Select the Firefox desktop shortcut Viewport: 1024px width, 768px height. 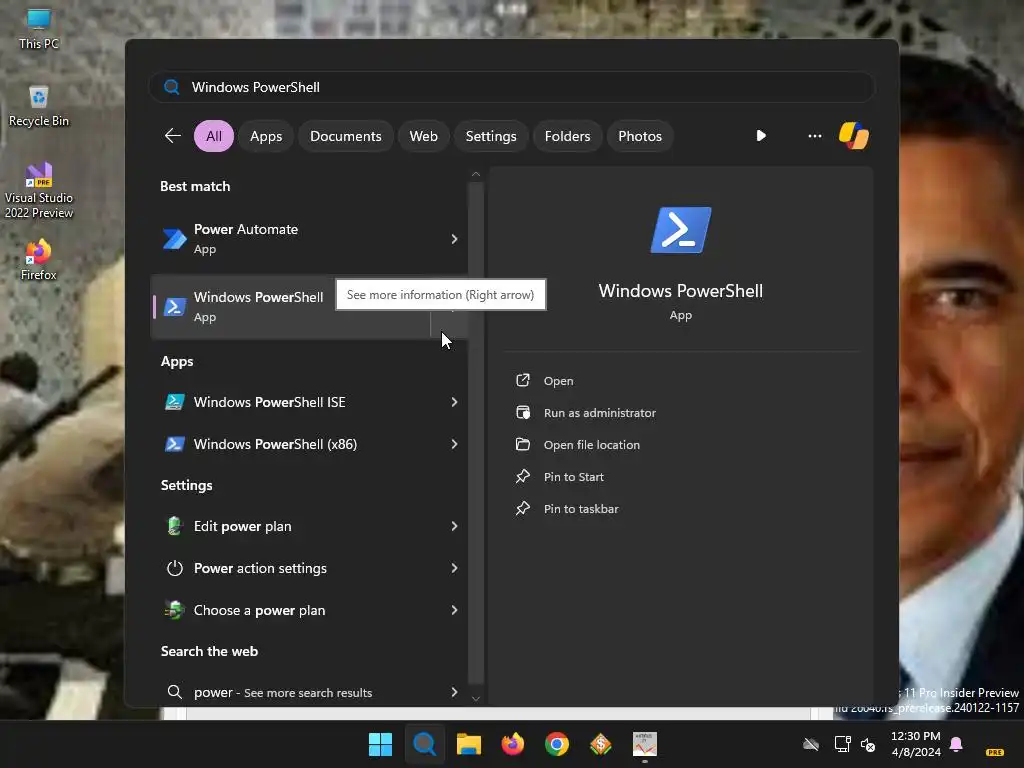click(39, 260)
